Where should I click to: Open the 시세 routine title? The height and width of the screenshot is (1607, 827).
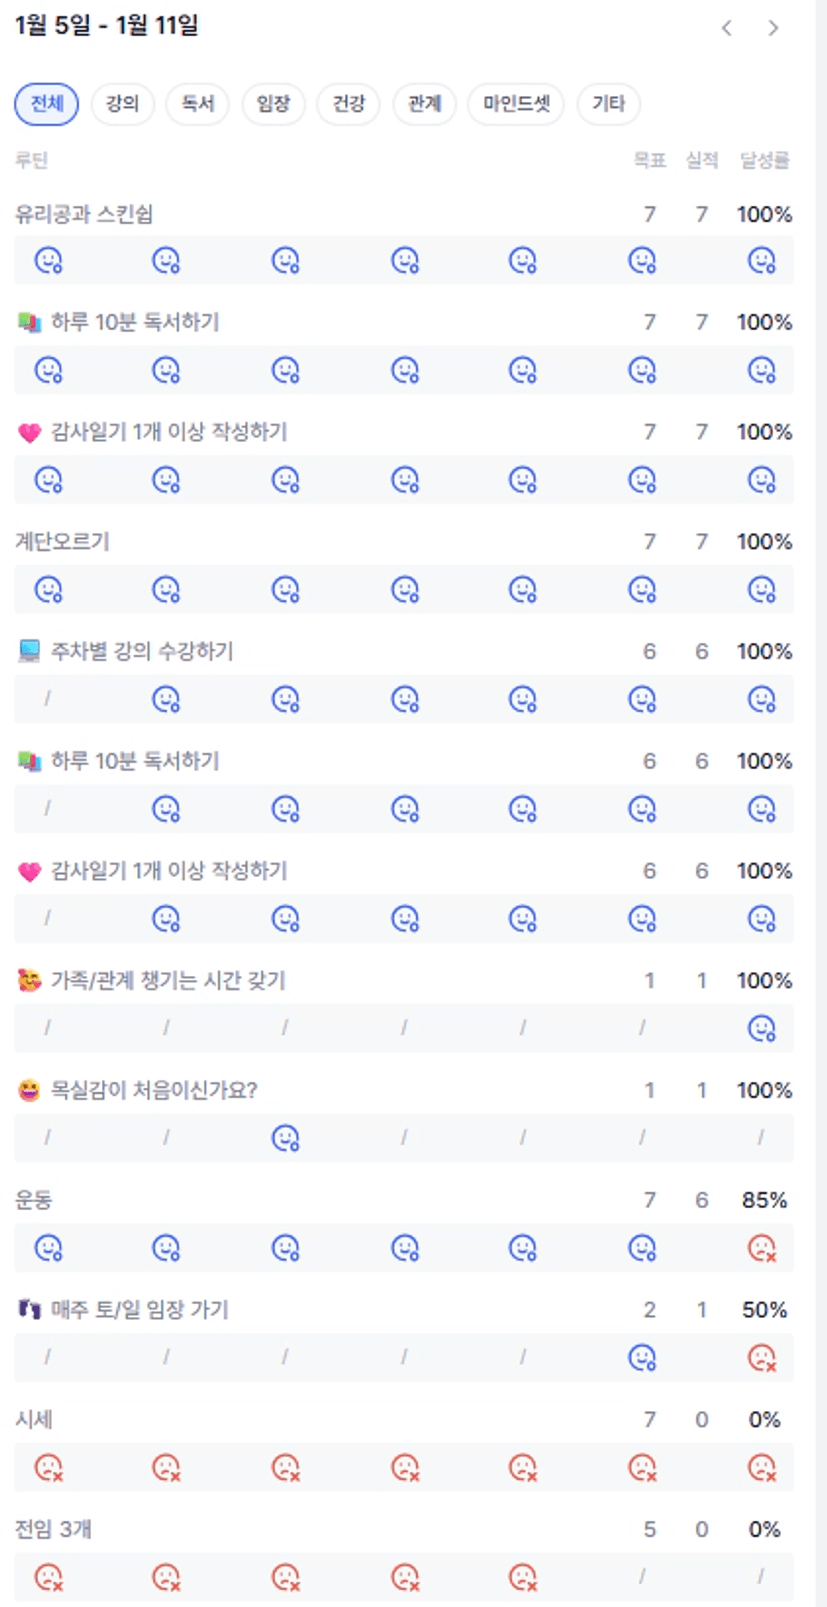click(x=34, y=1420)
